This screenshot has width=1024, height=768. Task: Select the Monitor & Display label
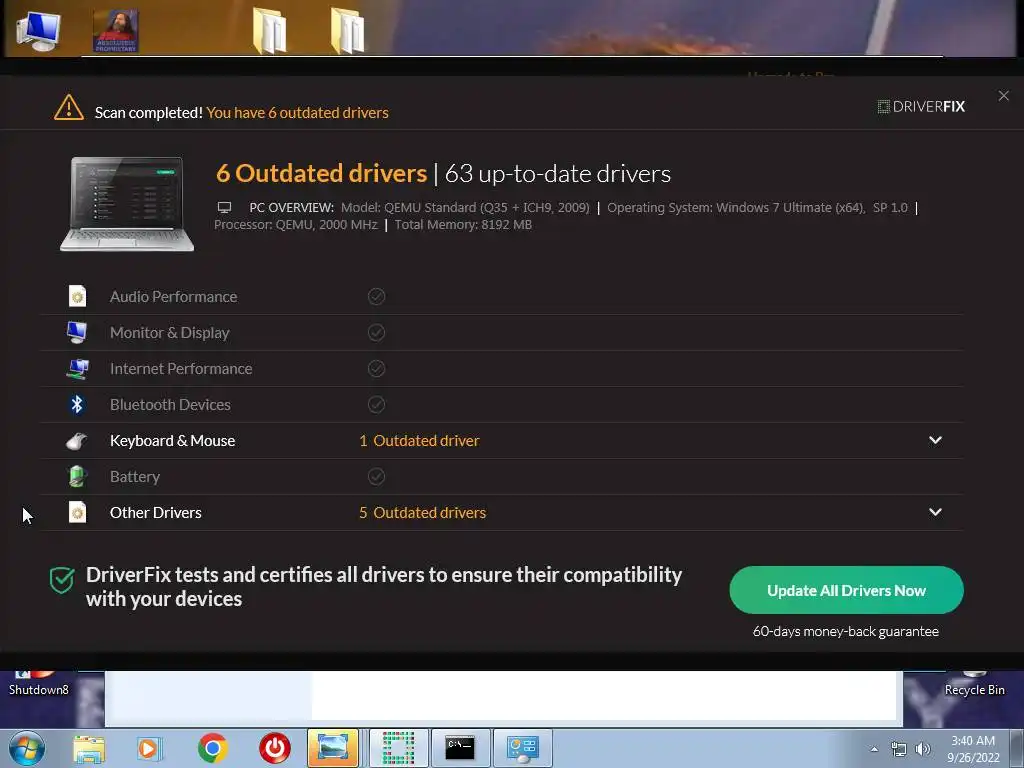pyautogui.click(x=170, y=332)
